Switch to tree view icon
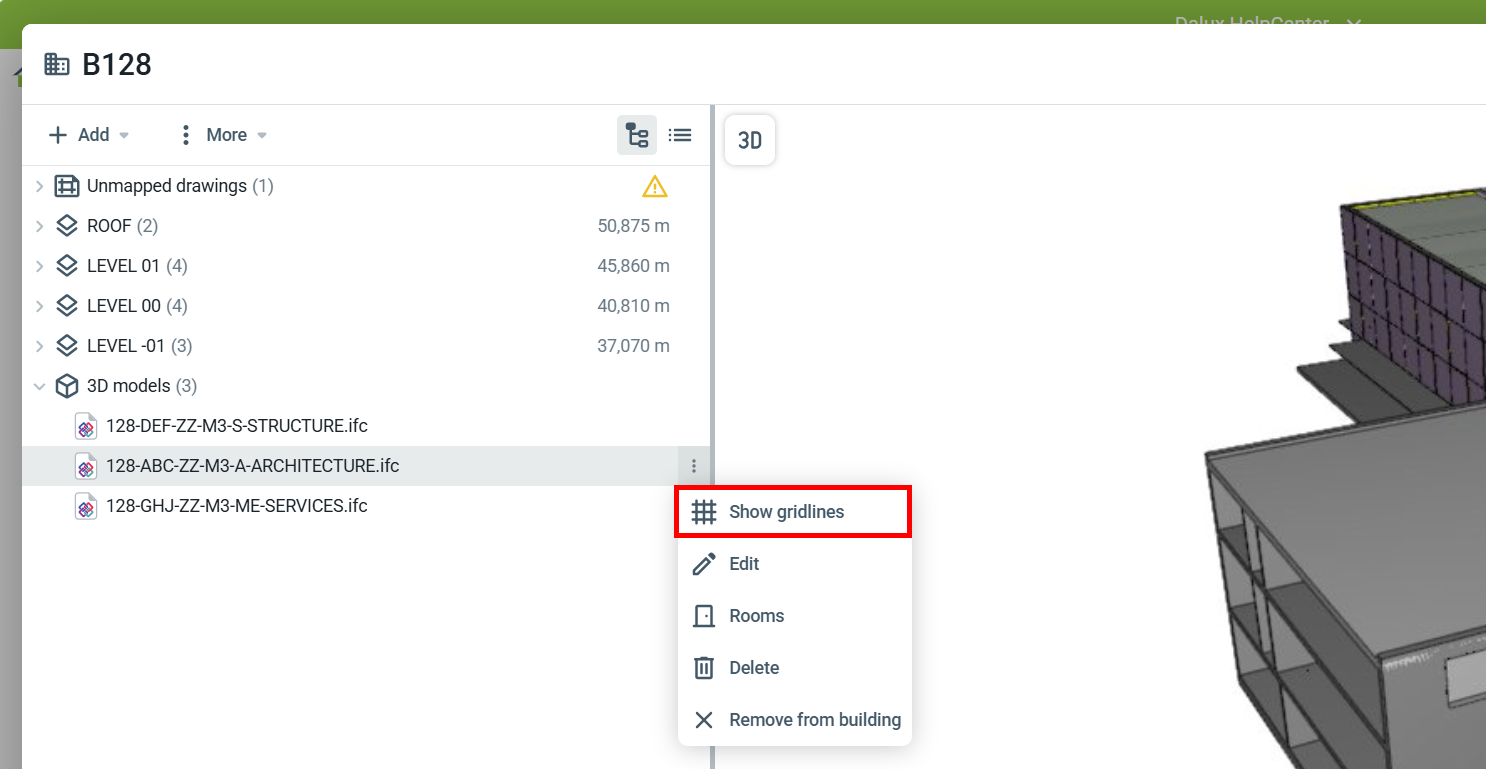 pos(636,135)
